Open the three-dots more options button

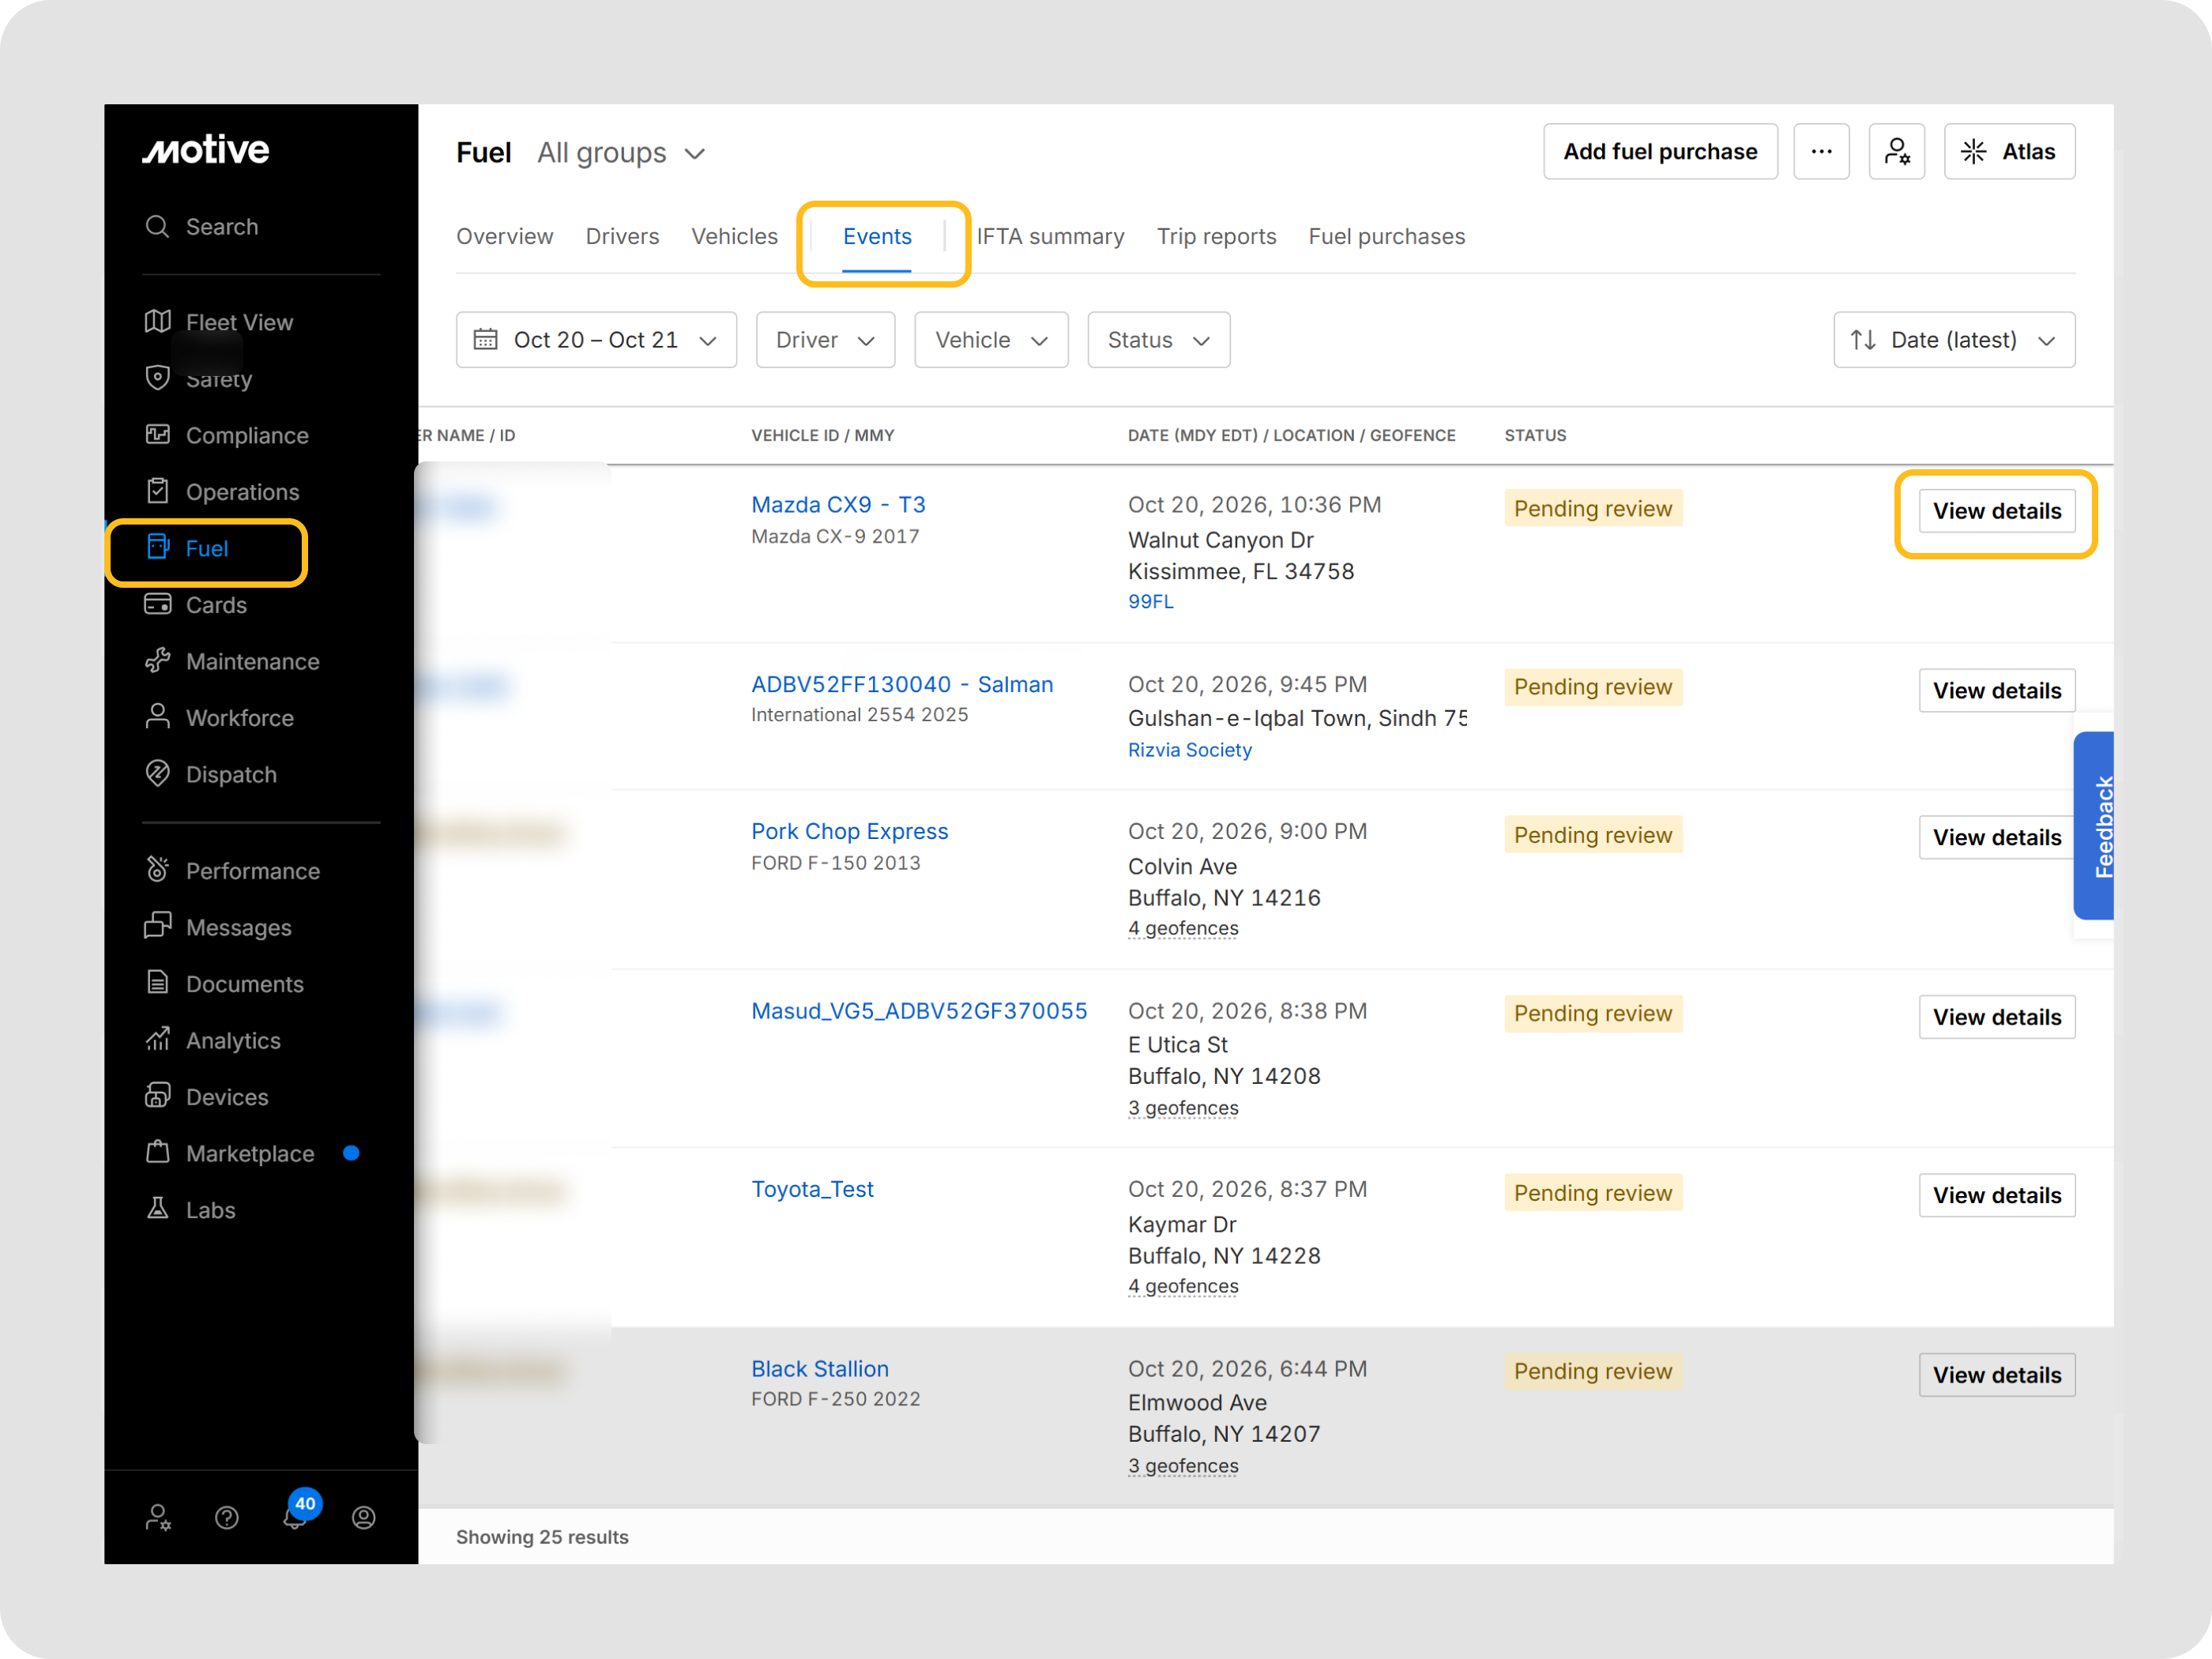[1821, 152]
